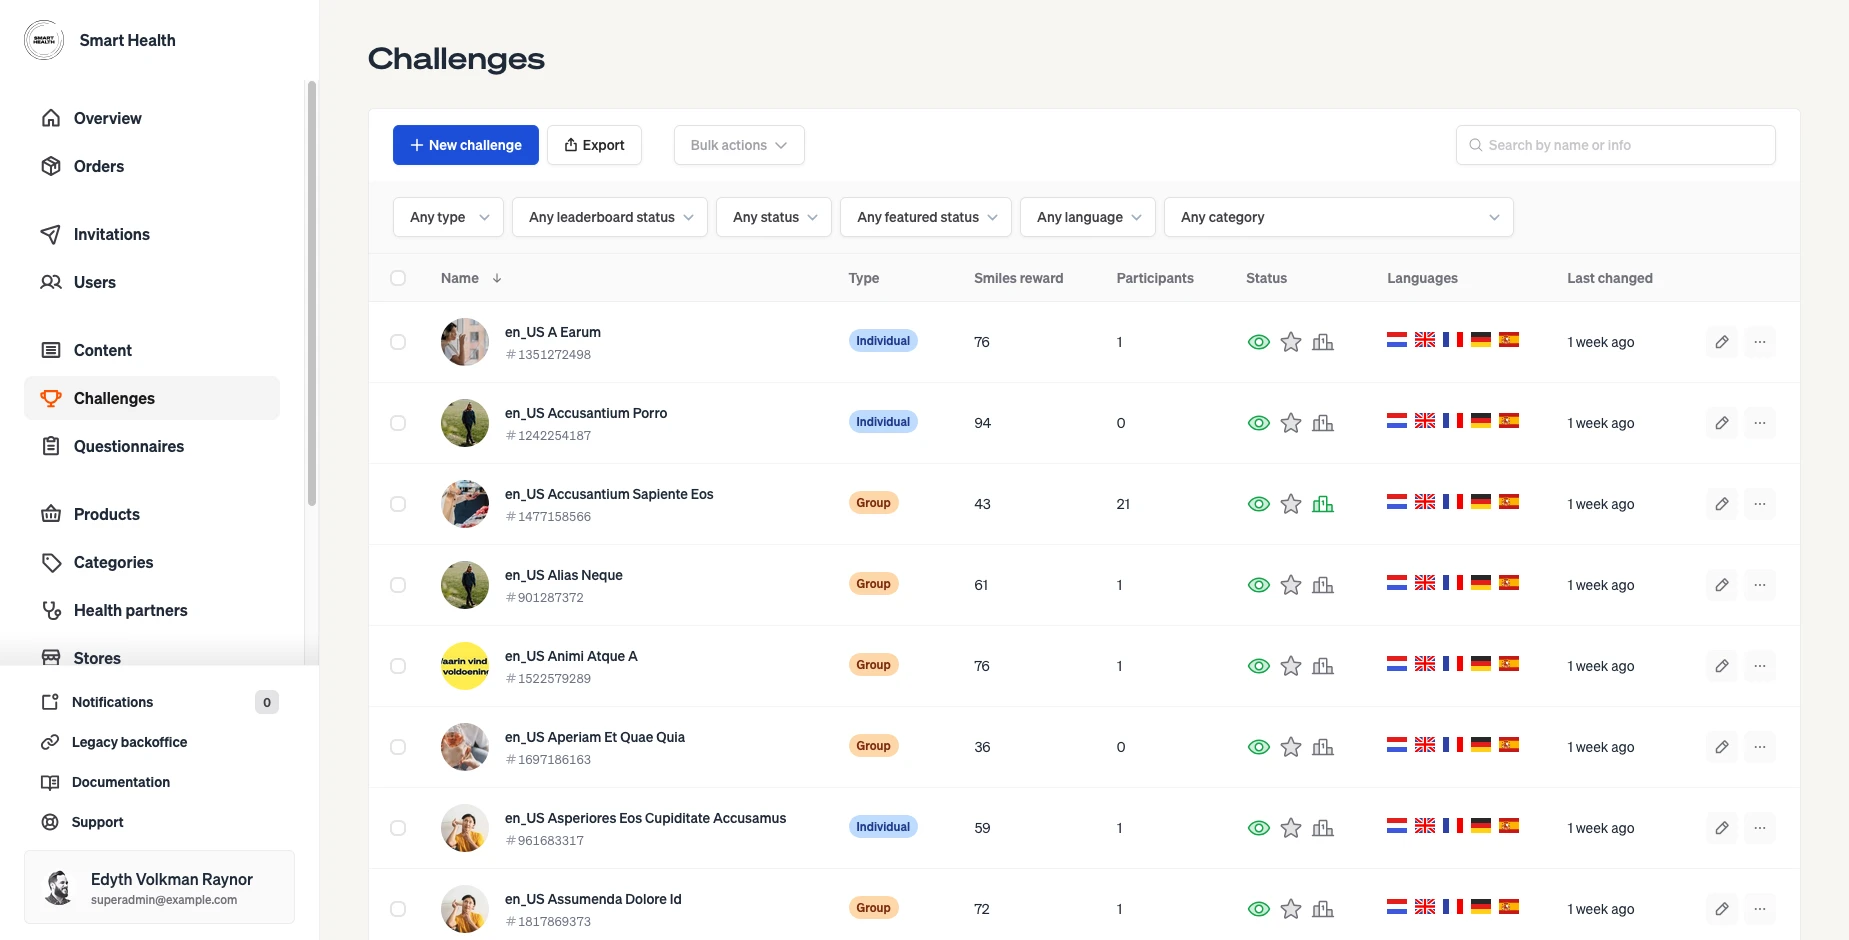This screenshot has height=940, width=1849.
Task: Navigate to Questionnaires
Action: pos(152,446)
